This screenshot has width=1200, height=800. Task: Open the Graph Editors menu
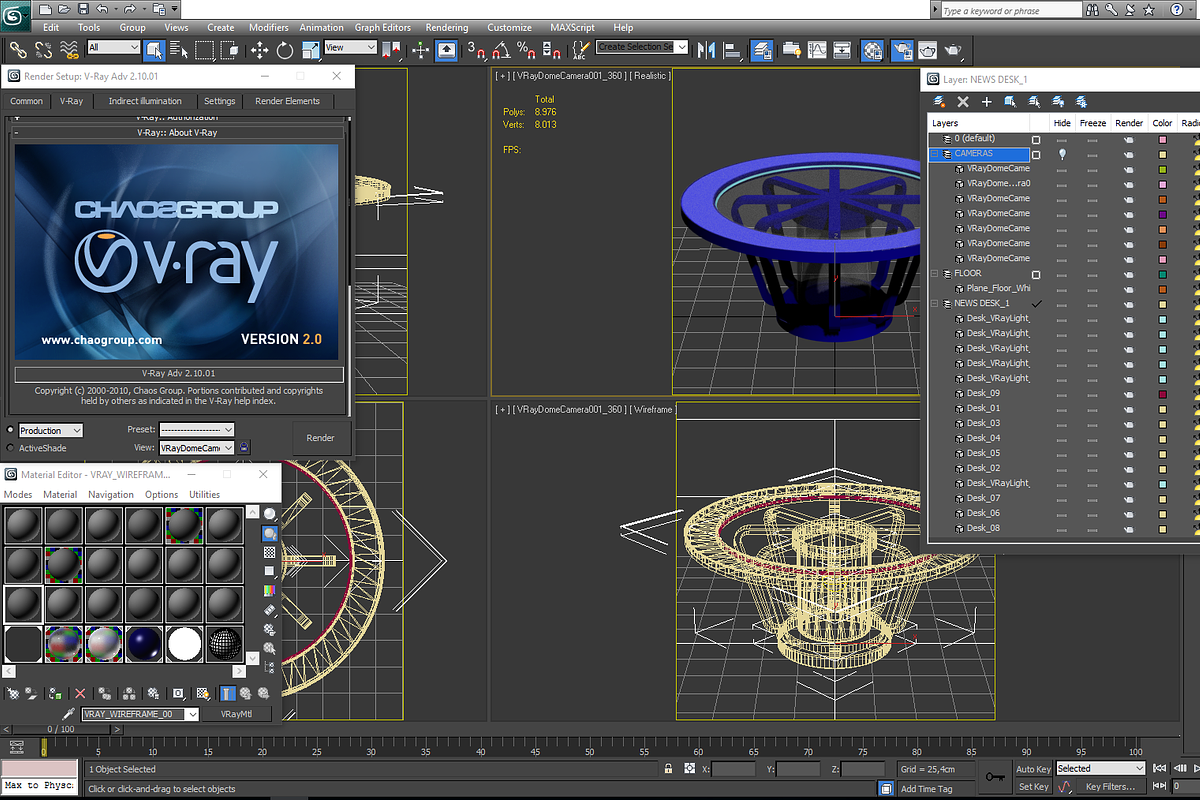(382, 28)
